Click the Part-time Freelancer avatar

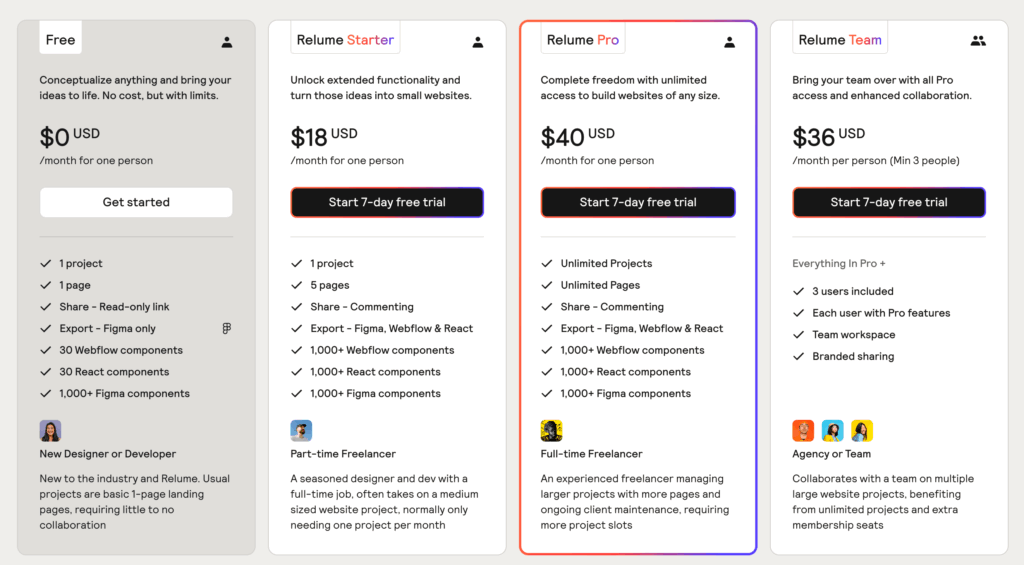point(301,431)
